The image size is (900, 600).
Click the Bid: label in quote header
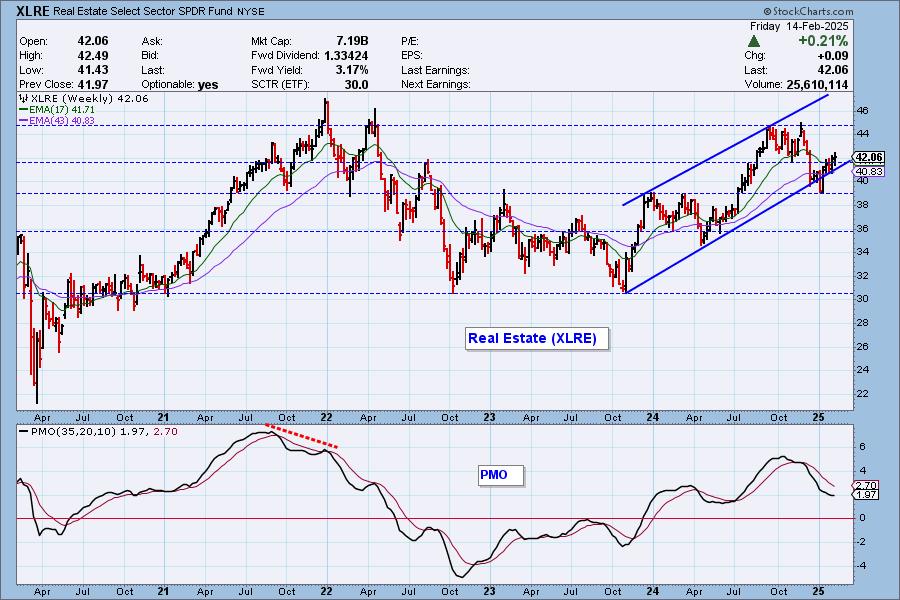tap(150, 56)
